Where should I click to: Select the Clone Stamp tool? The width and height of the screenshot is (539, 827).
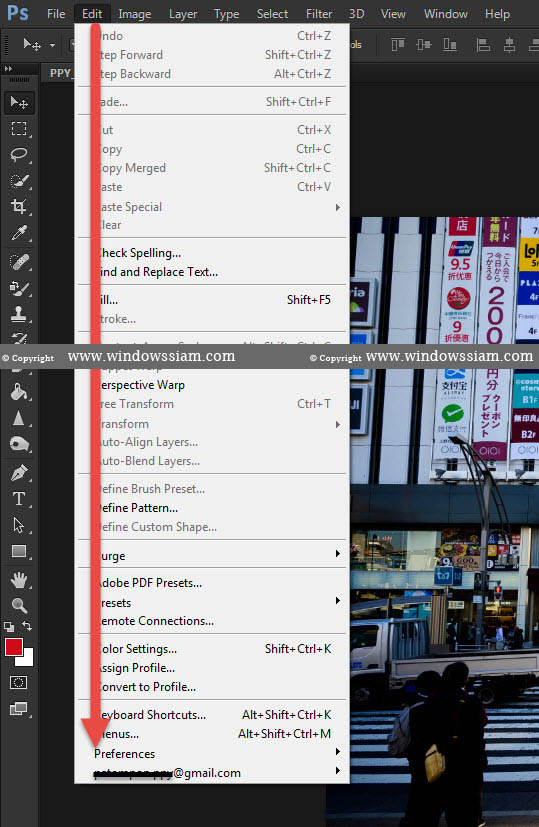tap(19, 314)
